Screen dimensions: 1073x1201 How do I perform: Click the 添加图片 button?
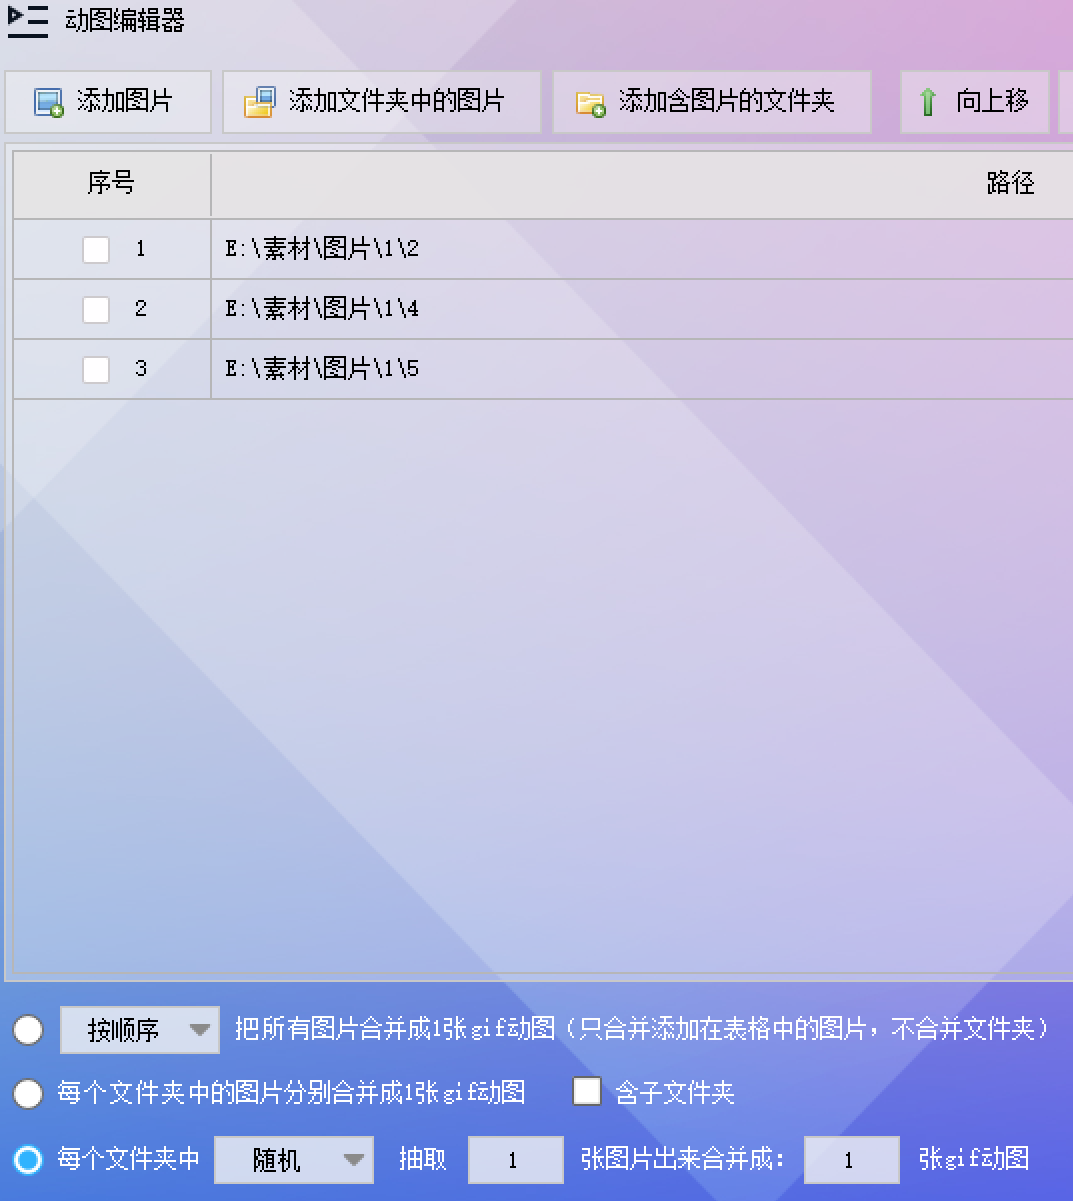click(x=107, y=100)
